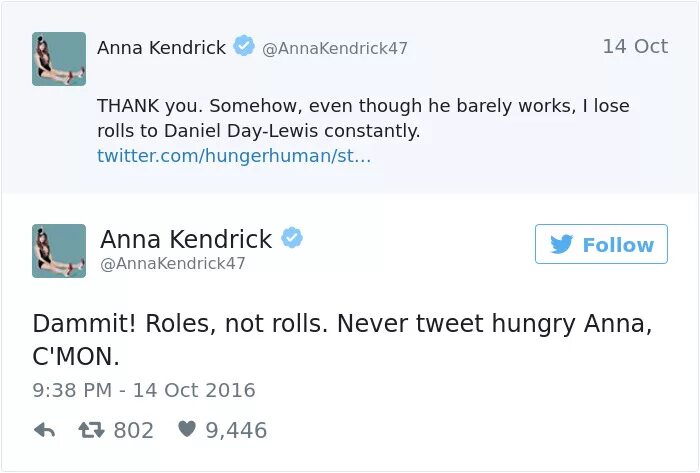Click verified badge in the quoted tweet header
This screenshot has width=700, height=473.
(243, 46)
